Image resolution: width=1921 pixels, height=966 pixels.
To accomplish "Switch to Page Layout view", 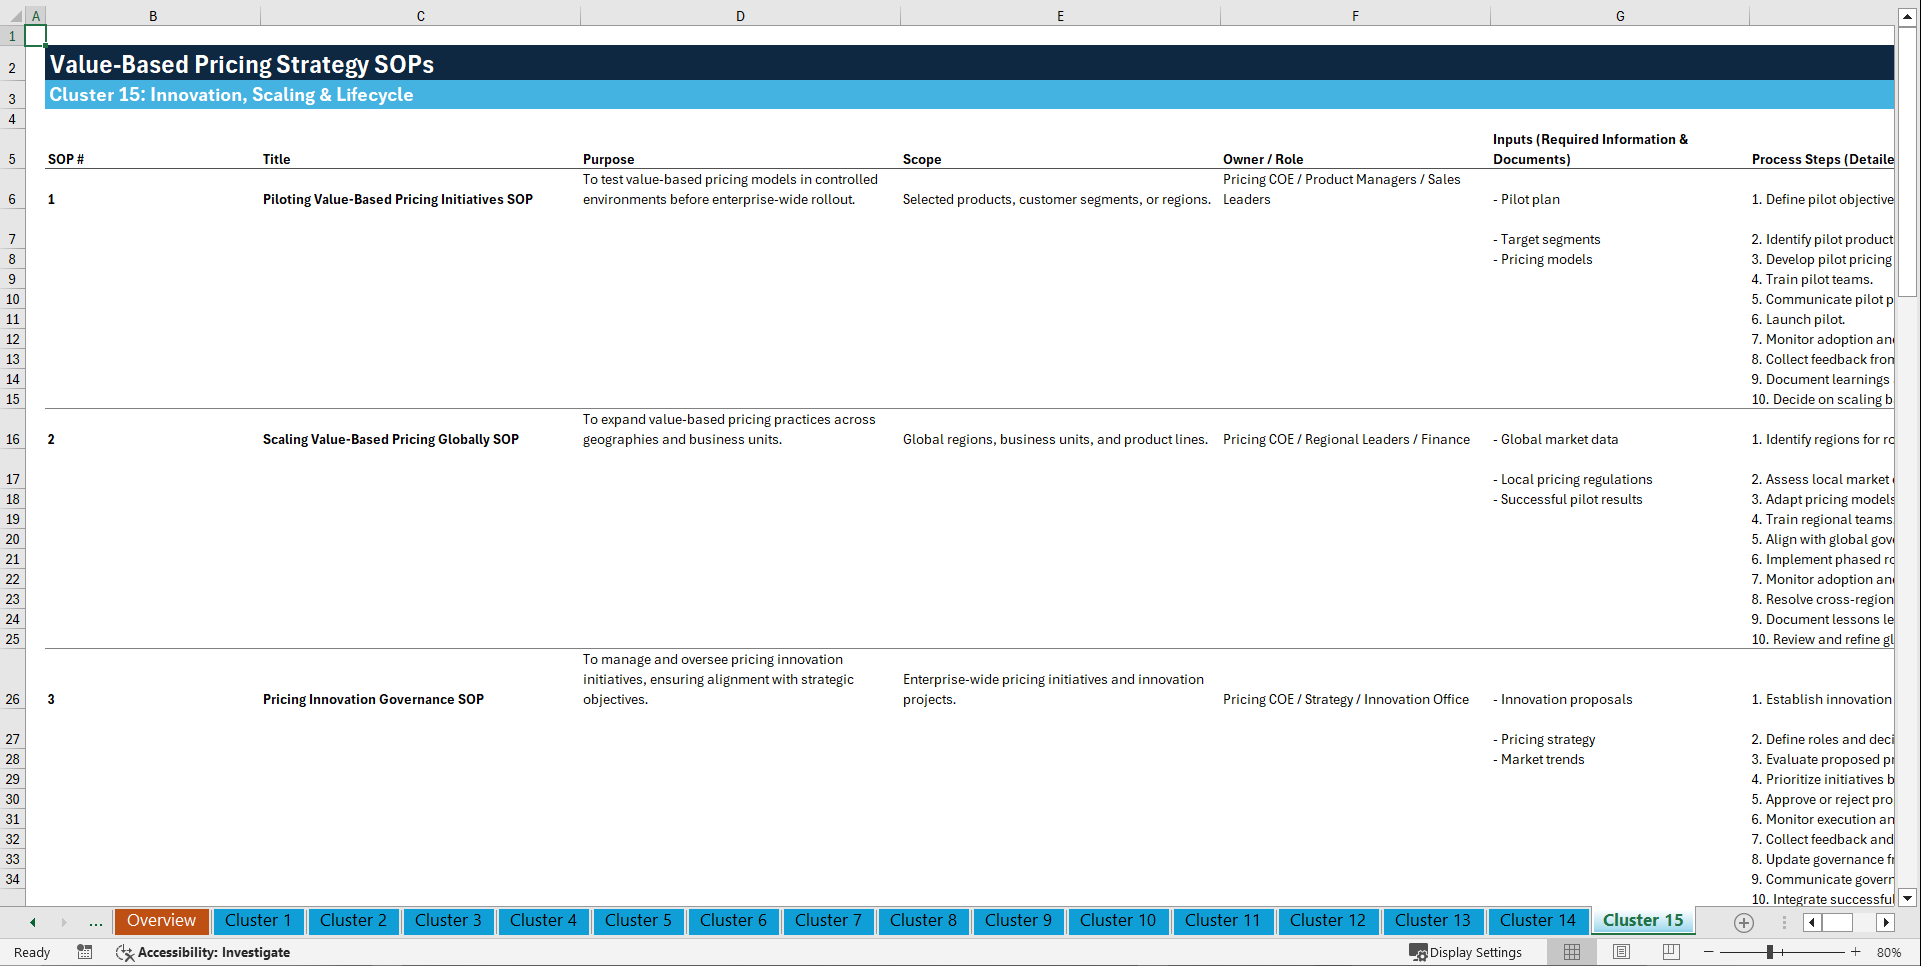I will point(1621,952).
